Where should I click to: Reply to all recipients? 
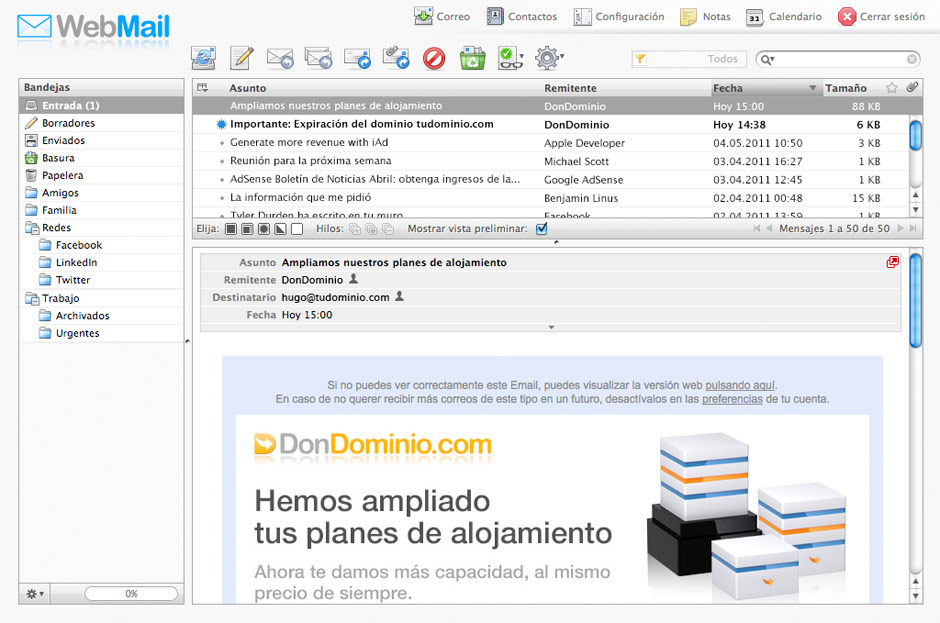318,58
